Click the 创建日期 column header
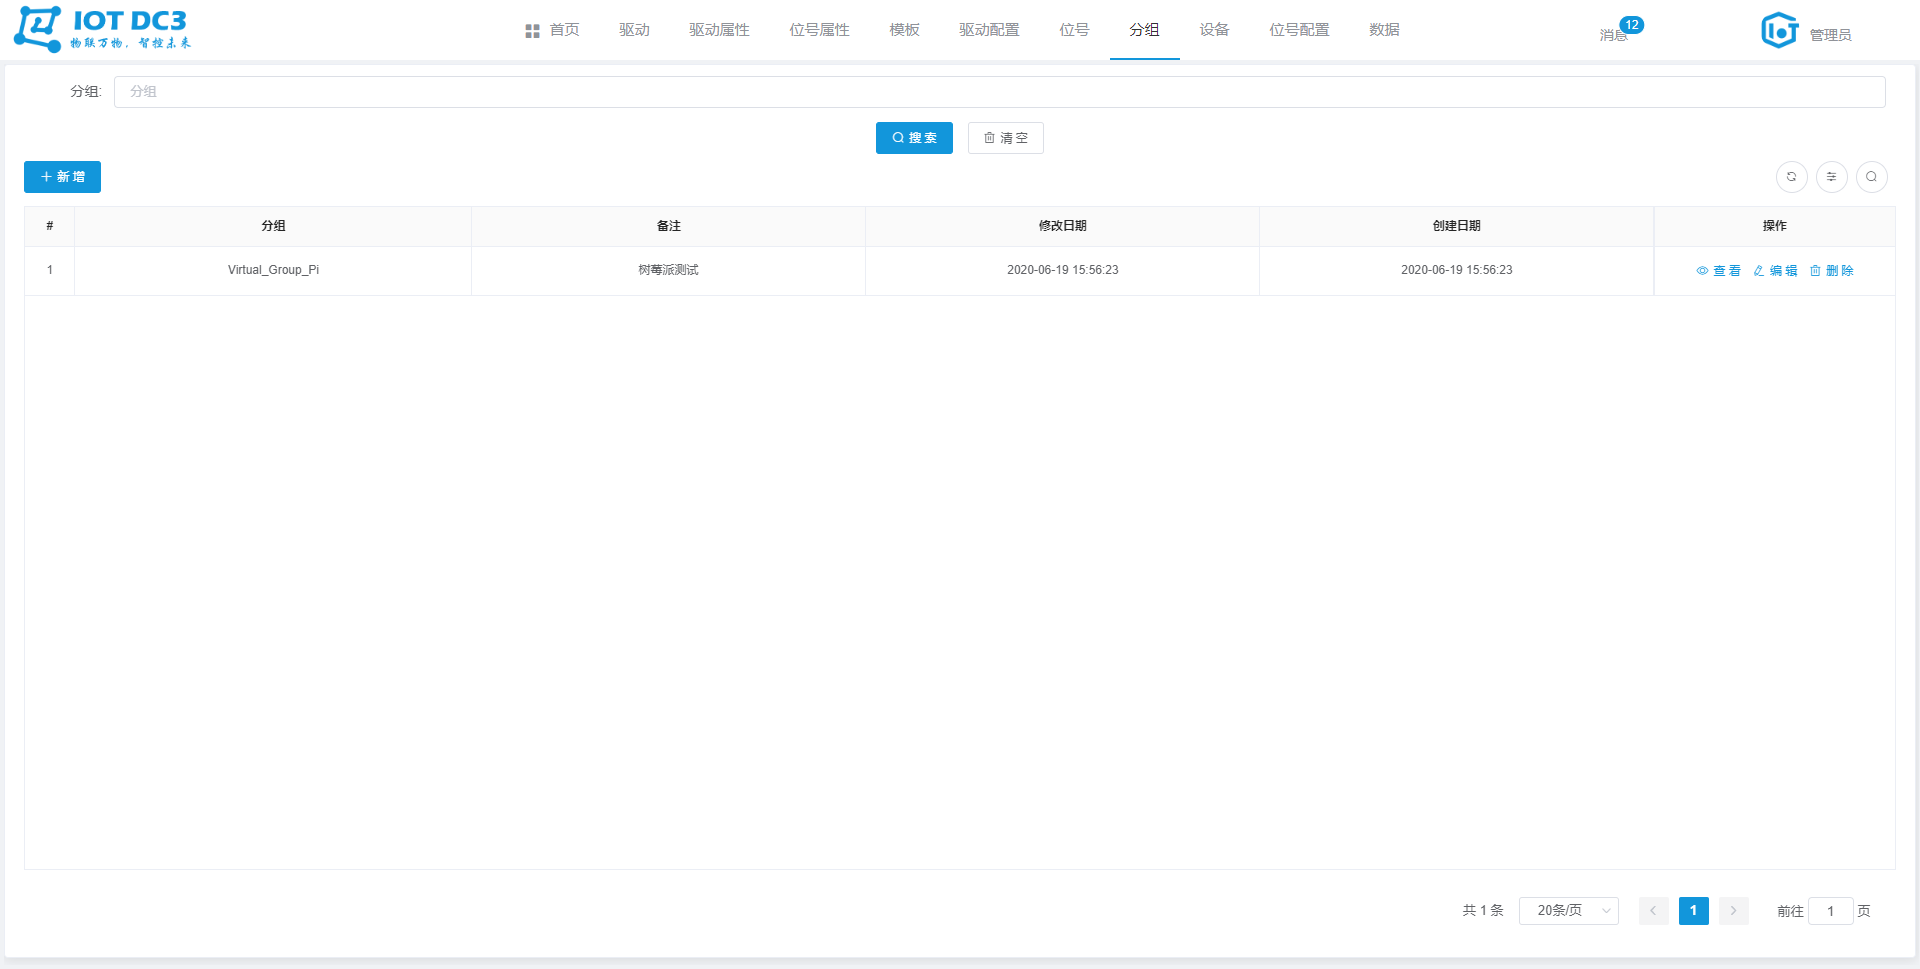The width and height of the screenshot is (1920, 969). pos(1456,226)
